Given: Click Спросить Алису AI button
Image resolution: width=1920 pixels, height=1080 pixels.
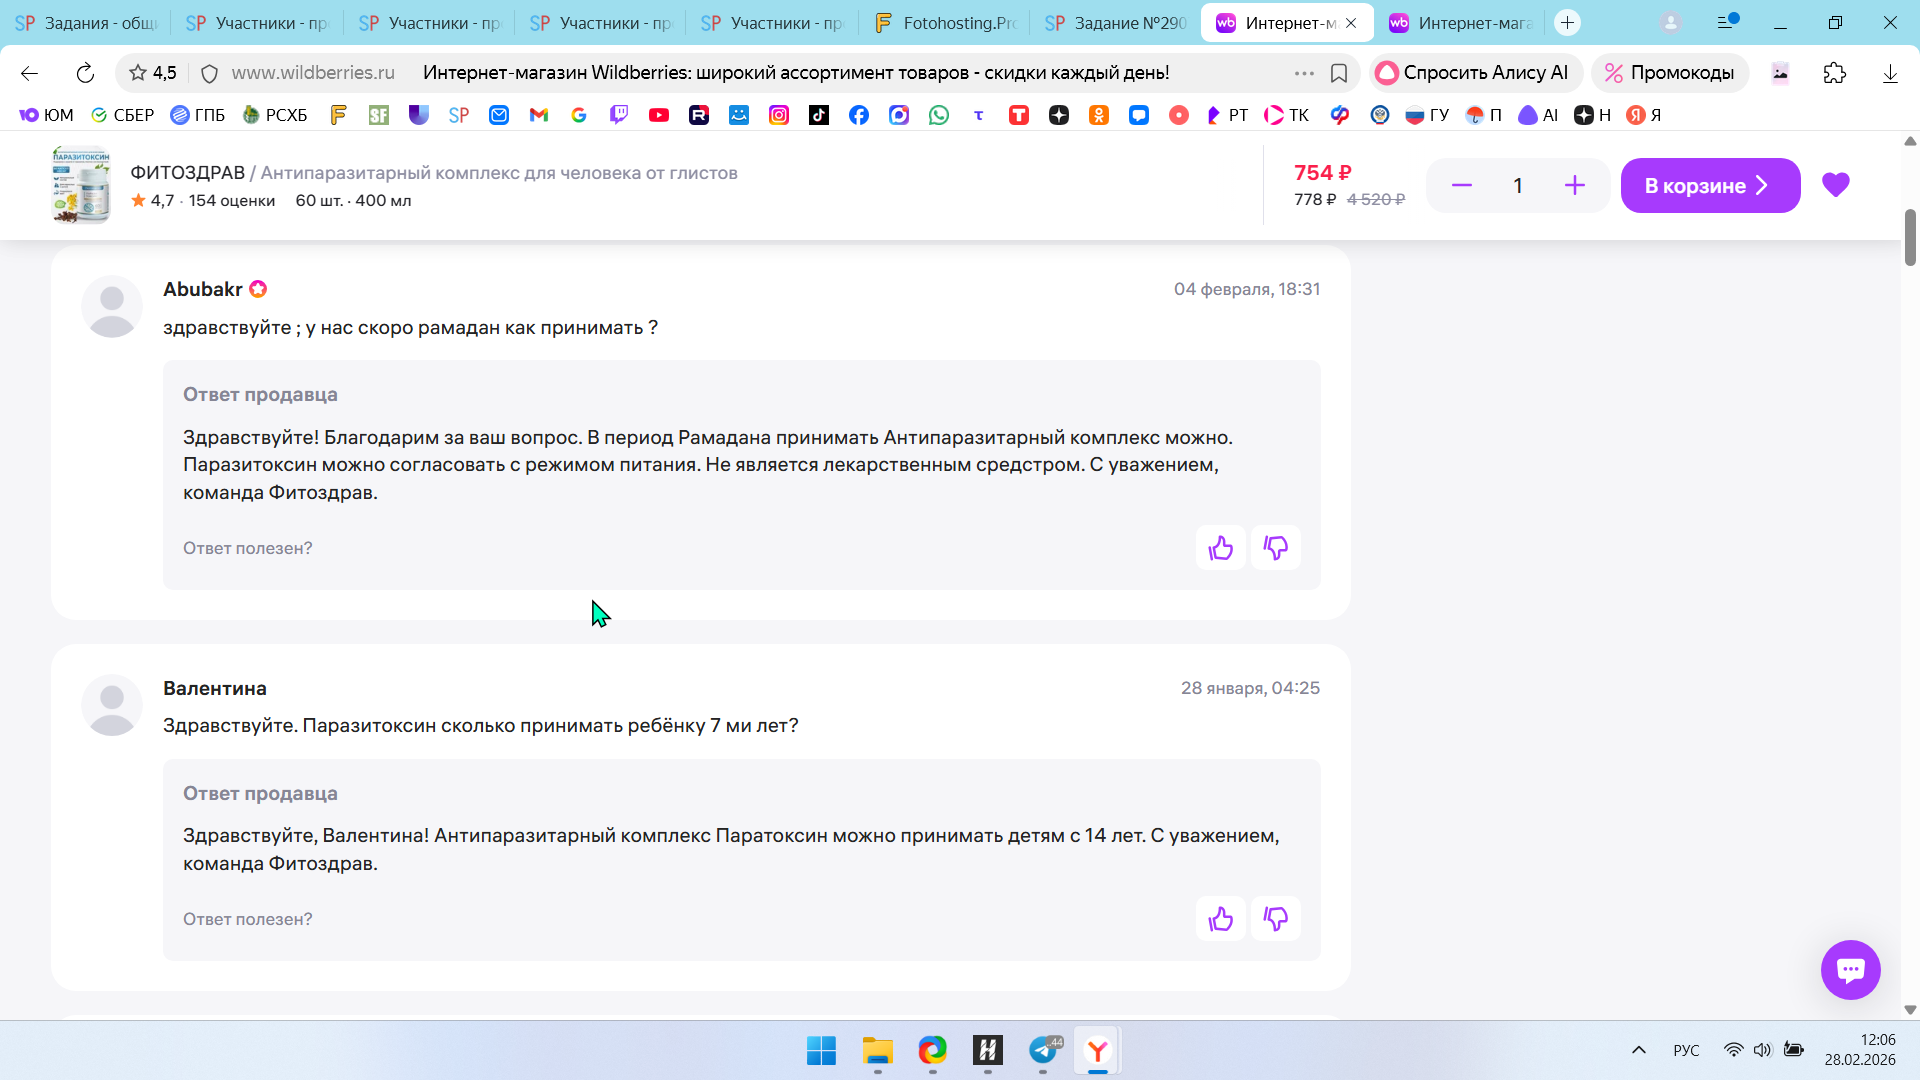Looking at the screenshot, I should pos(1474,73).
